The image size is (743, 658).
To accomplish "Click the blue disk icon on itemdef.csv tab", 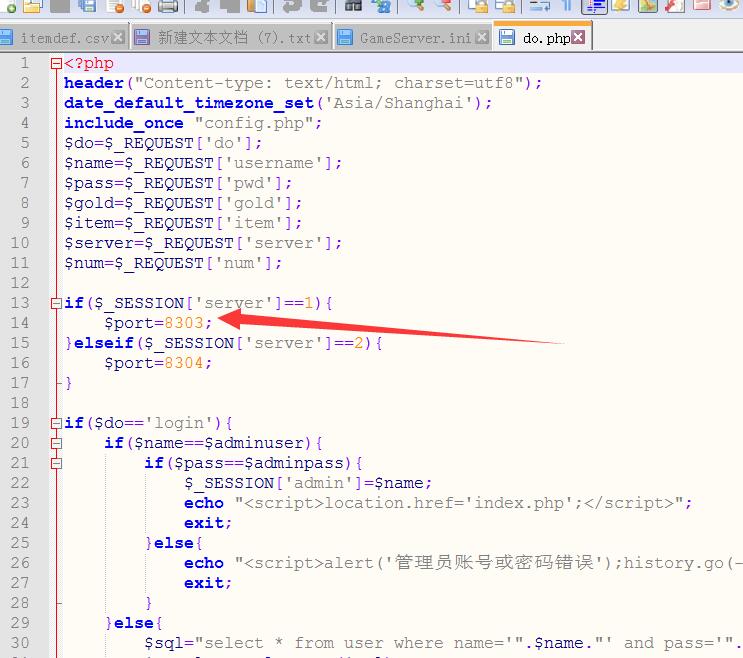I will [x=6, y=37].
